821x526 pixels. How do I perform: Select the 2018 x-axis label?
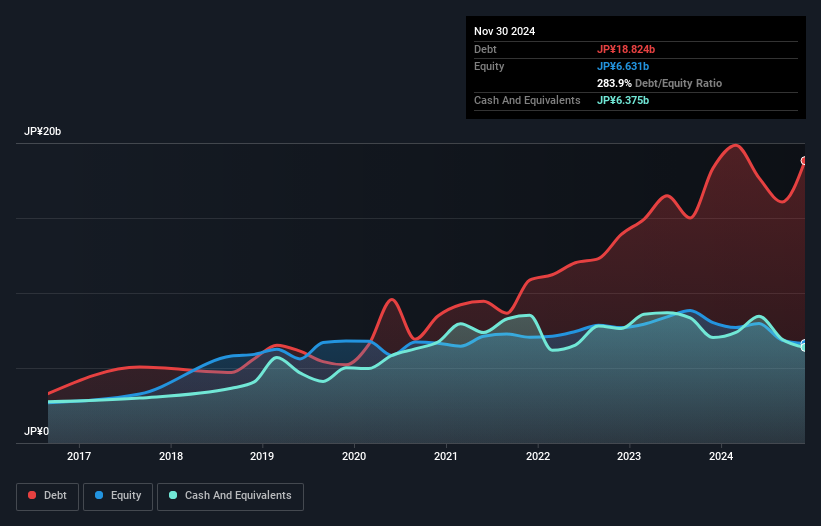coord(171,456)
